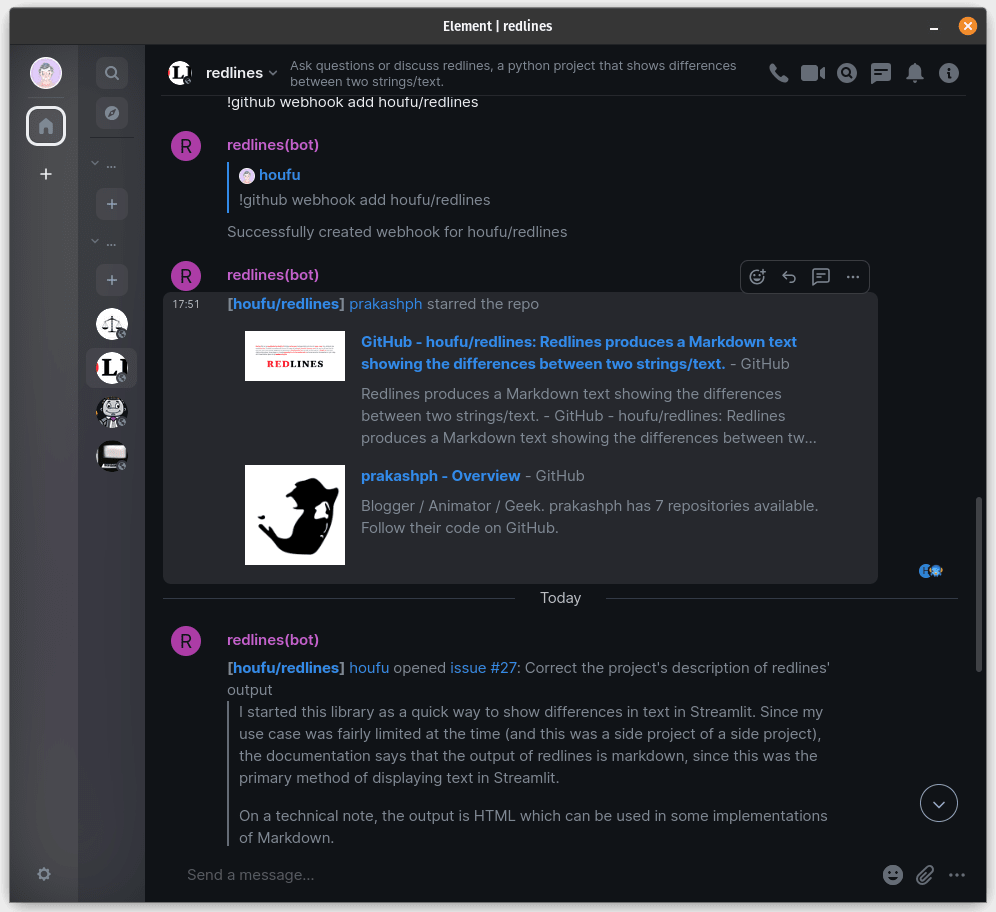The width and height of the screenshot is (996, 912).
Task: Click houfu link in issue message
Action: 369,668
